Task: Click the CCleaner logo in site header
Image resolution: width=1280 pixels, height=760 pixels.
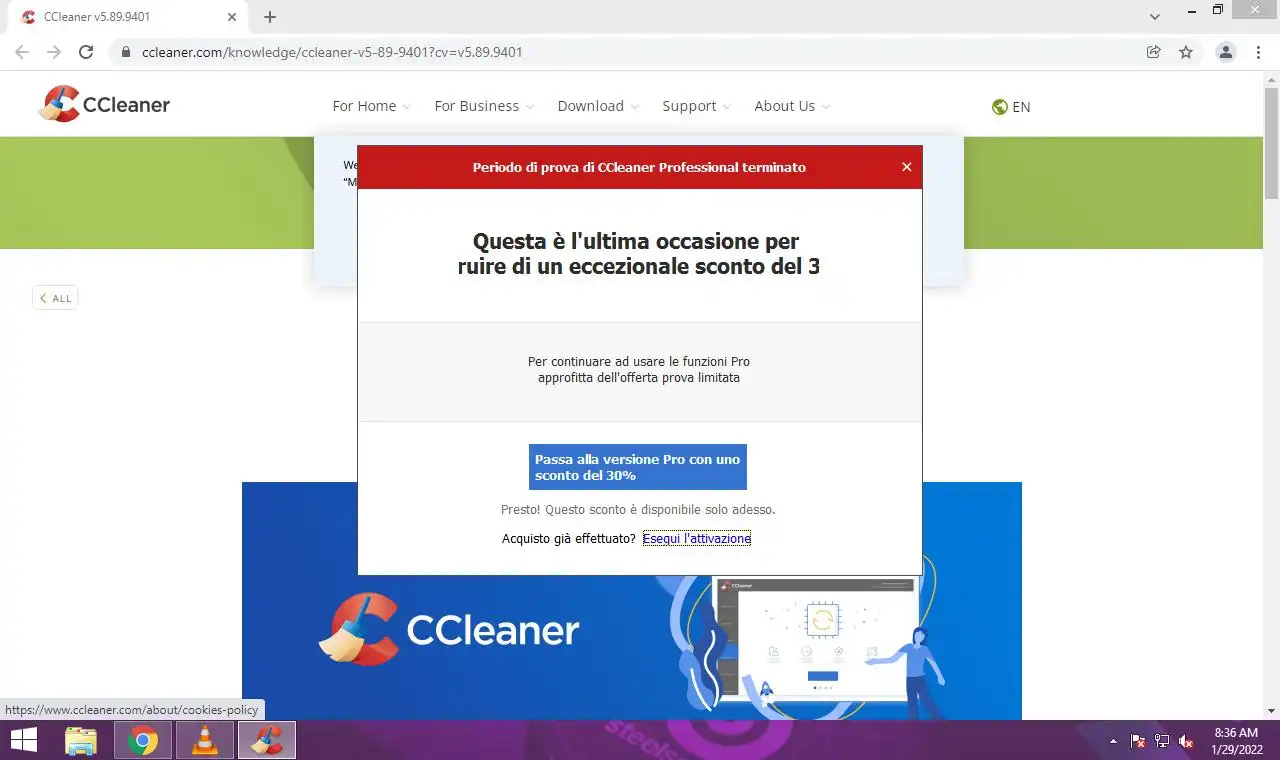Action: click(x=105, y=104)
